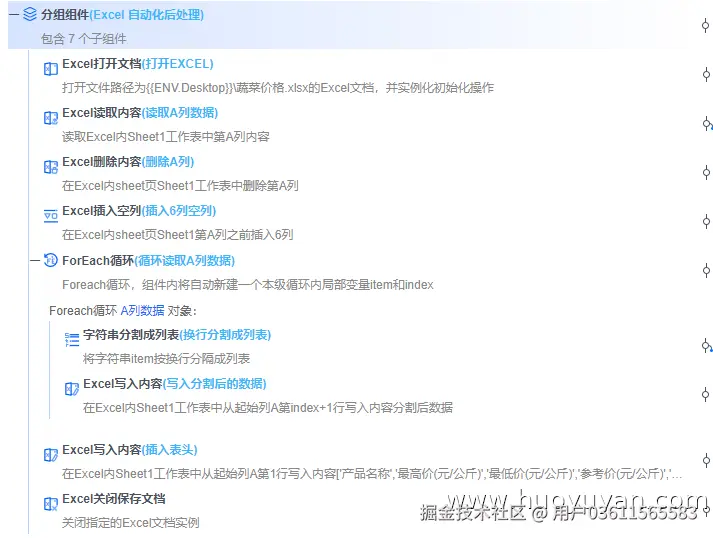Click the ForEach循环 loop icon

pyautogui.click(x=50, y=260)
